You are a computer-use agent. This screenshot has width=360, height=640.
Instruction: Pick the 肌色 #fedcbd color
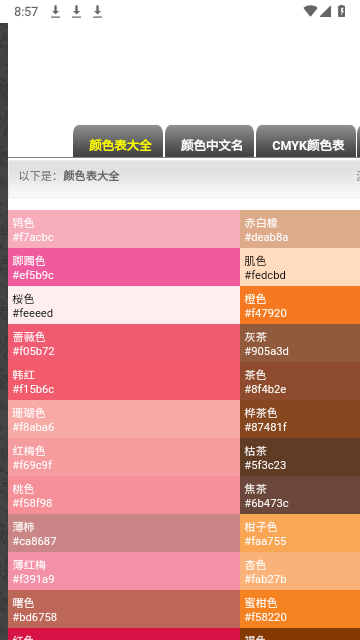pyautogui.click(x=300, y=267)
